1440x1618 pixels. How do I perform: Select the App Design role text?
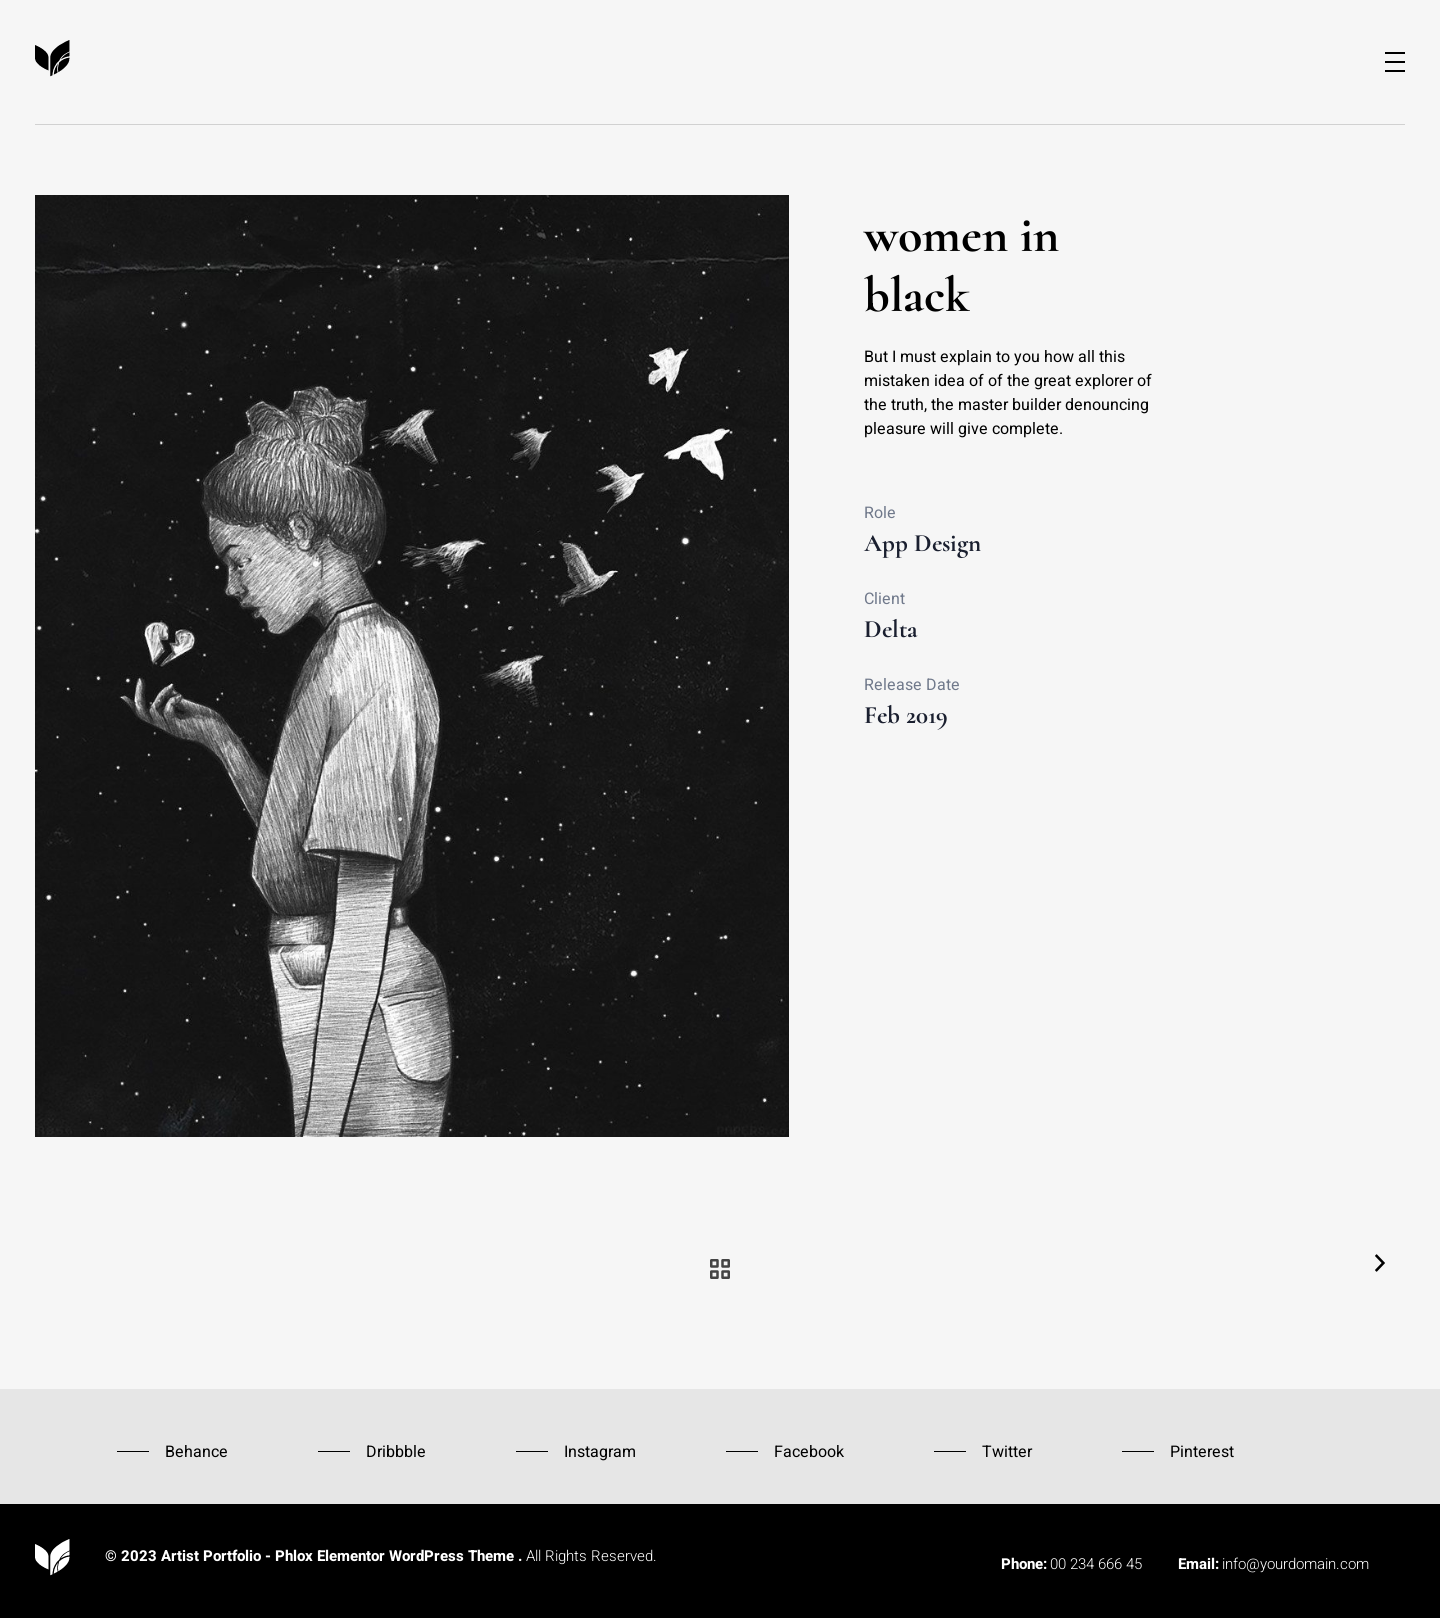click(x=922, y=543)
